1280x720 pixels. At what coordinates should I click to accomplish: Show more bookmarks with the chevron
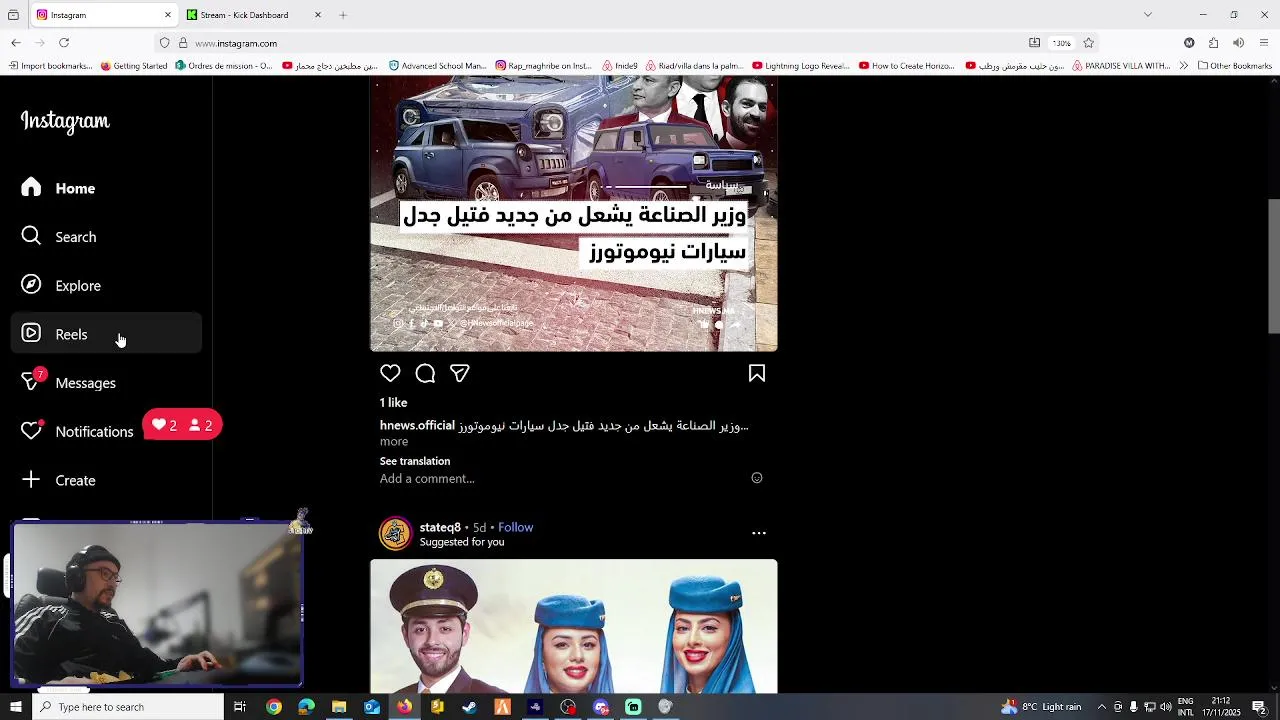pos(1184,66)
